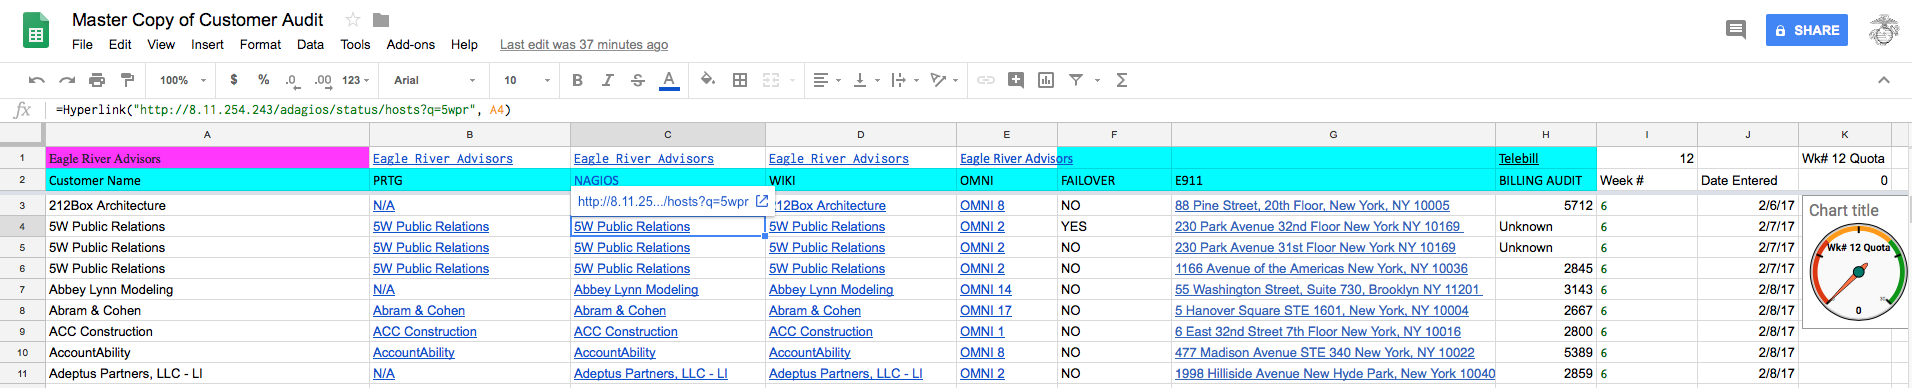Toggle strikethrough formatting
The width and height of the screenshot is (1912, 388).
[x=638, y=80]
